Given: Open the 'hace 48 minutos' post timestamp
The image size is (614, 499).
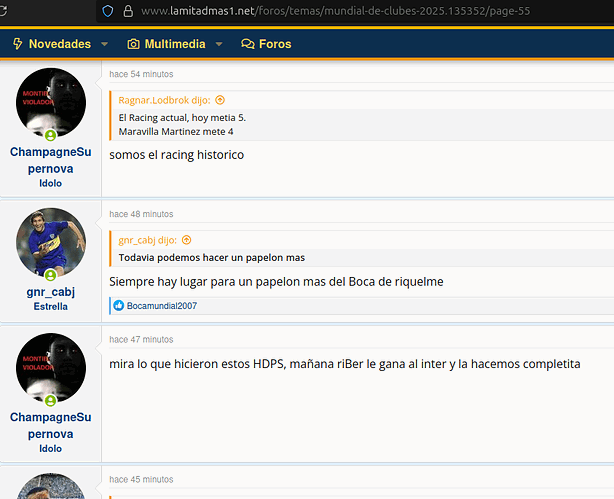Looking at the screenshot, I should [x=141, y=214].
